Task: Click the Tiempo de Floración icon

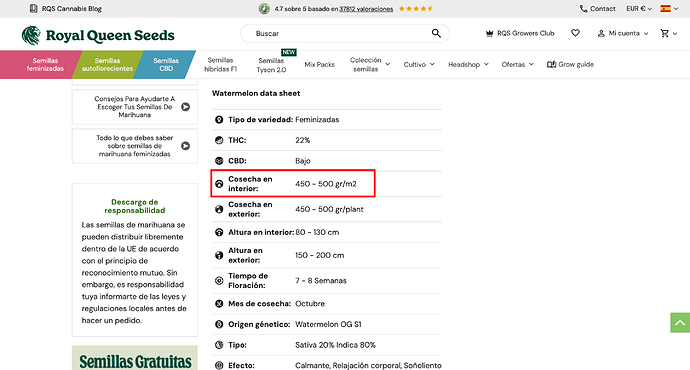Action: 219,281
